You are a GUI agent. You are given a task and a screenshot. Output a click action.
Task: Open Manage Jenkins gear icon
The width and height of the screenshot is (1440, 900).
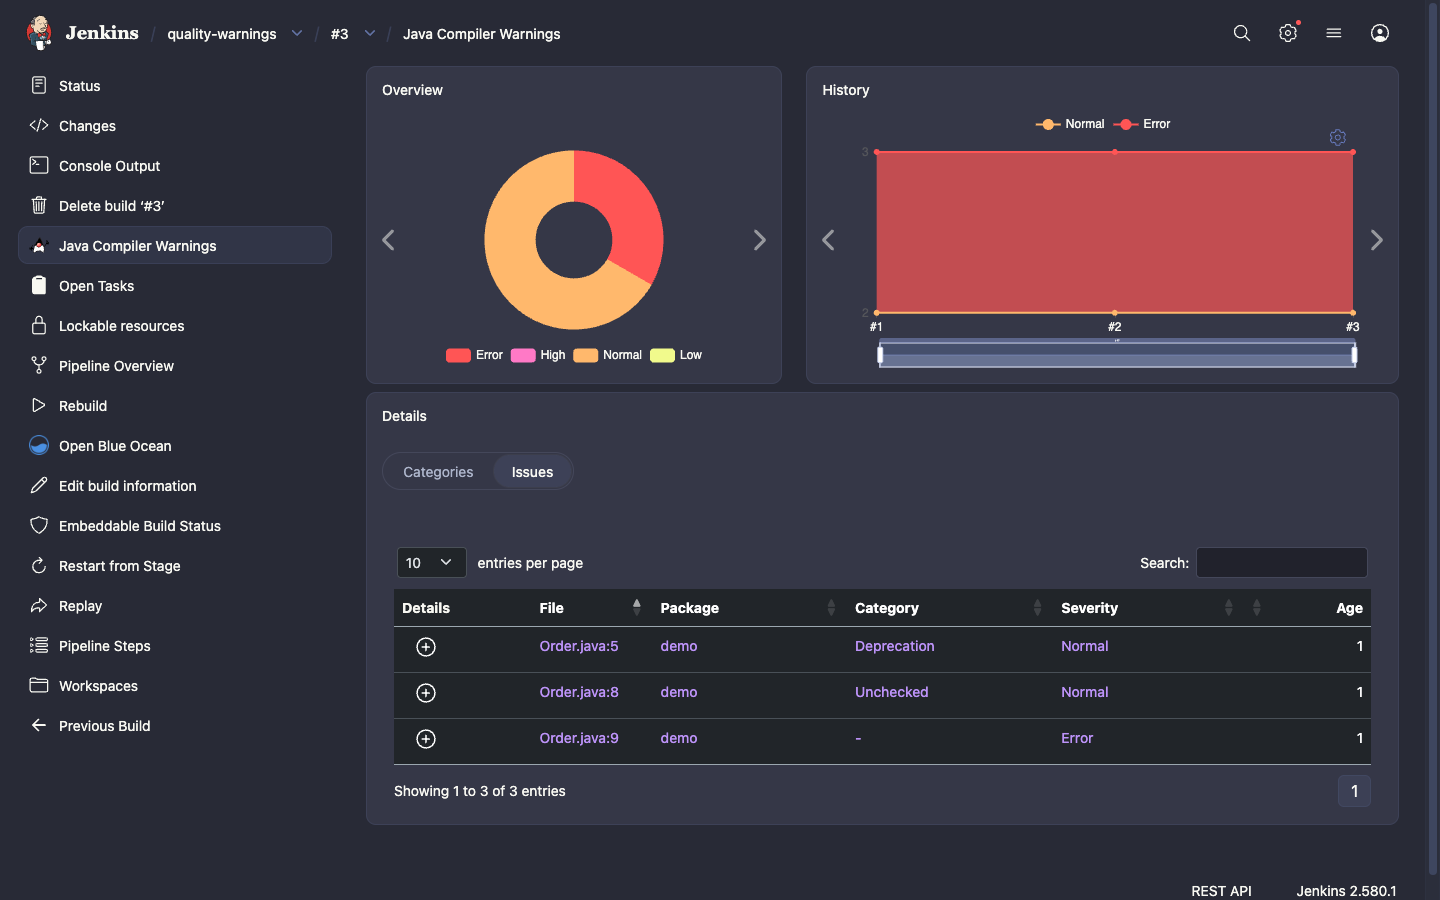point(1288,33)
